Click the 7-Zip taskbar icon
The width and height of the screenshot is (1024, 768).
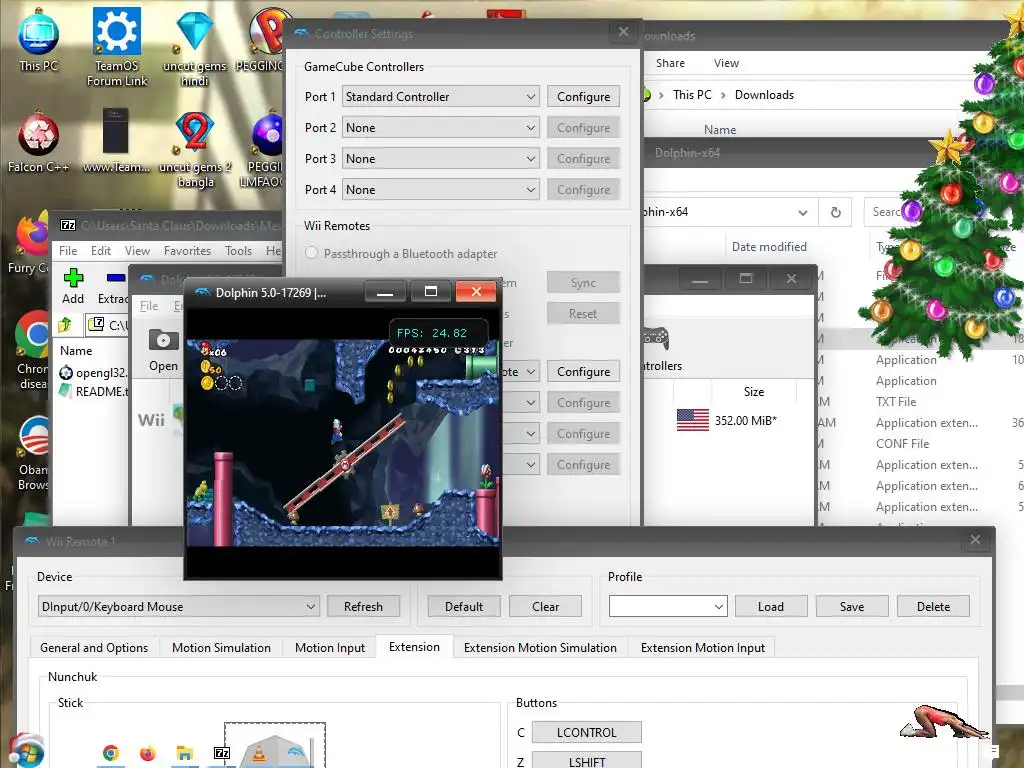pyautogui.click(x=222, y=754)
